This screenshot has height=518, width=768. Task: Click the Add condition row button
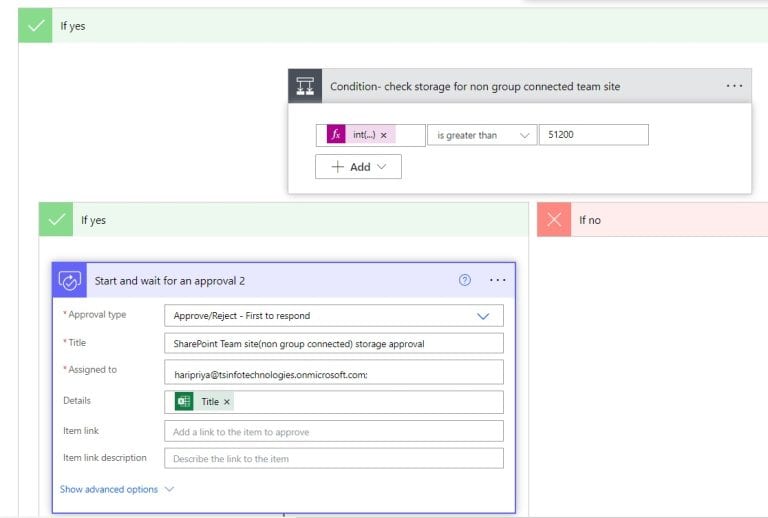[358, 167]
